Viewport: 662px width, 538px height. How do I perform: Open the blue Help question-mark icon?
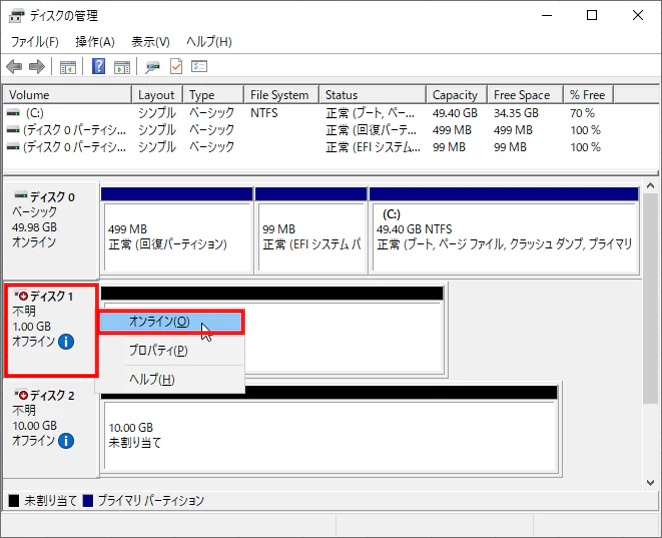point(98,66)
